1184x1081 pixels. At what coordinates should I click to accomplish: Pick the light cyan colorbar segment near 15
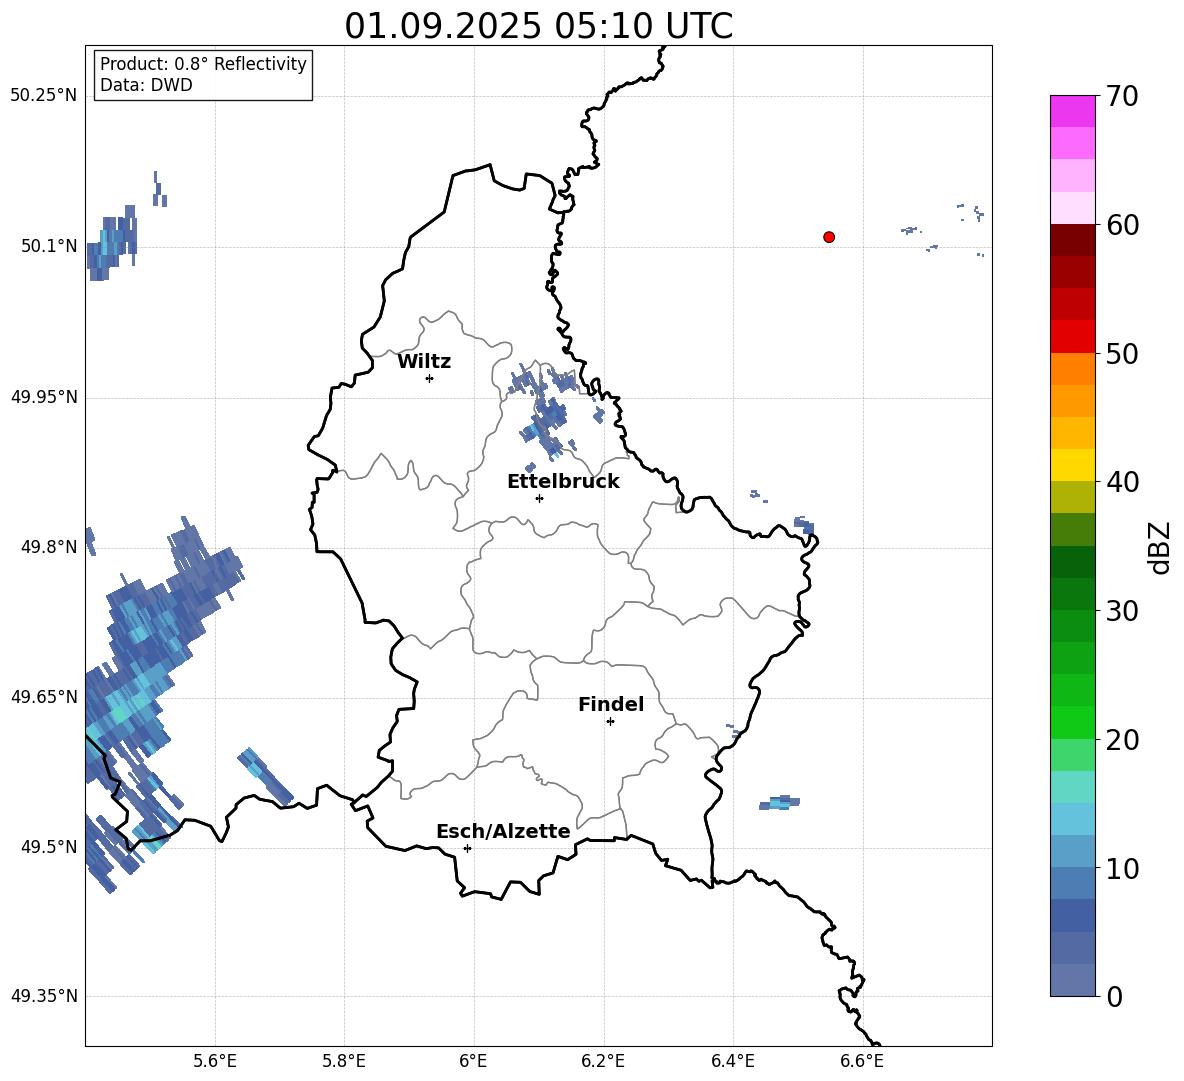tap(1073, 787)
